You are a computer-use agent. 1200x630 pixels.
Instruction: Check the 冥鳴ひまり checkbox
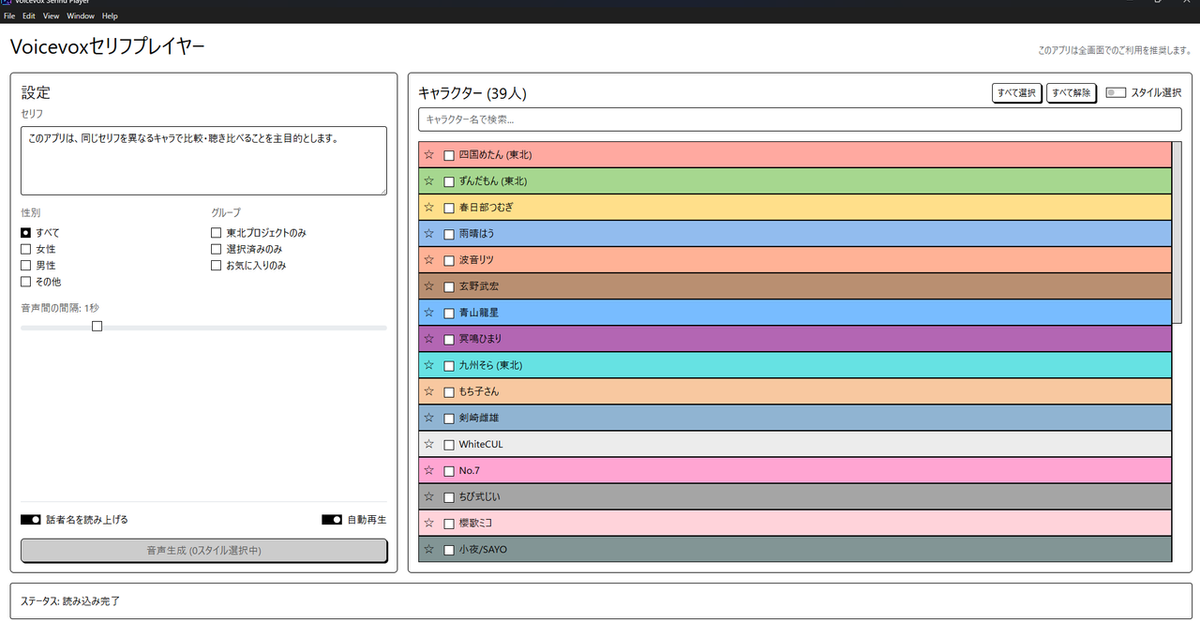[x=449, y=339]
